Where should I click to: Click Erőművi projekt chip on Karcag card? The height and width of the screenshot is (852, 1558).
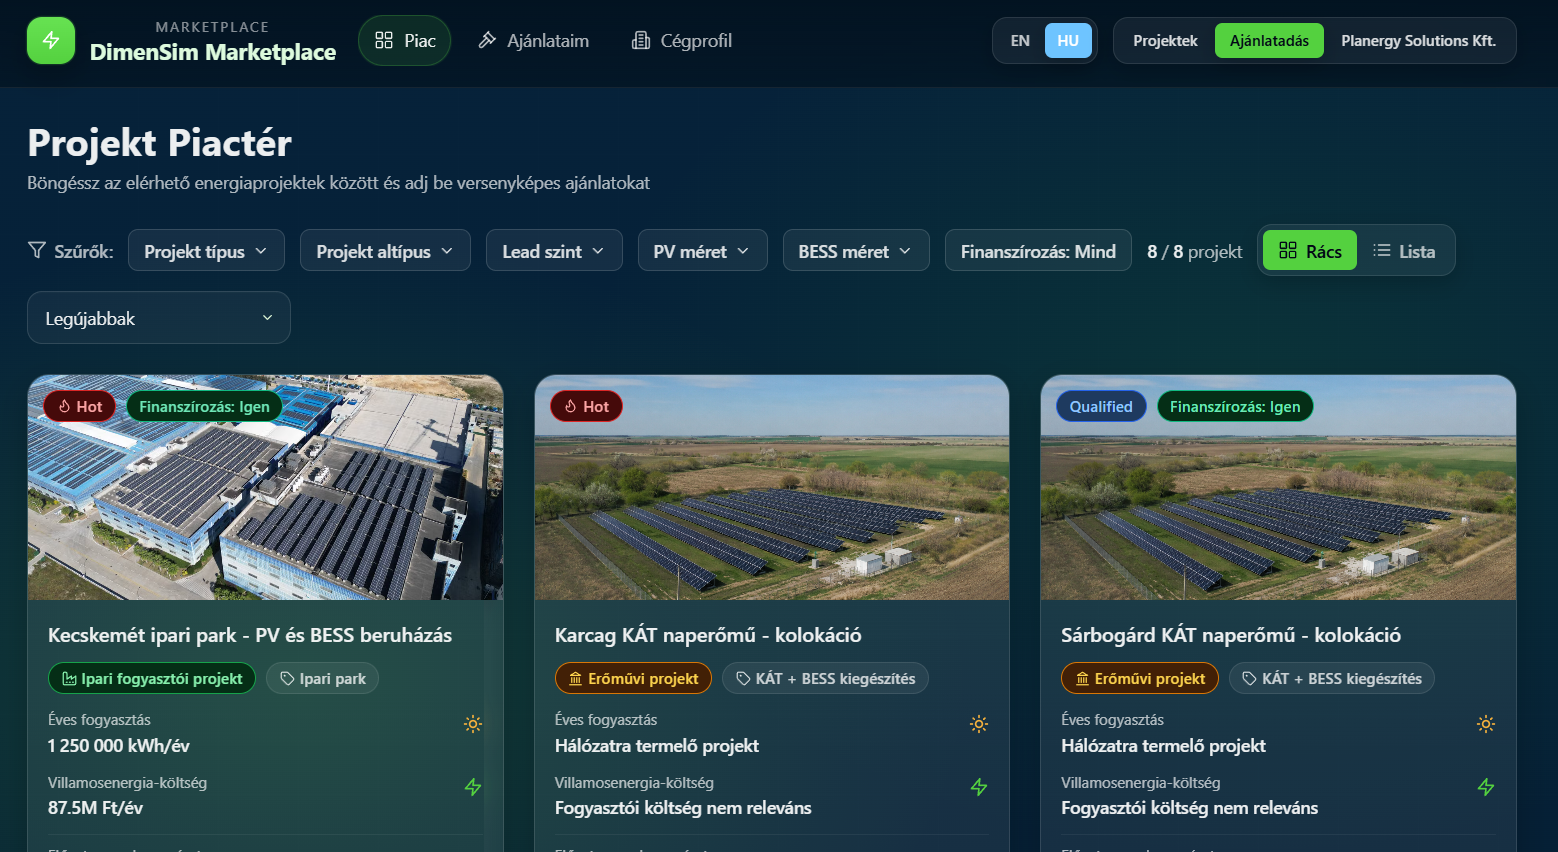633,678
